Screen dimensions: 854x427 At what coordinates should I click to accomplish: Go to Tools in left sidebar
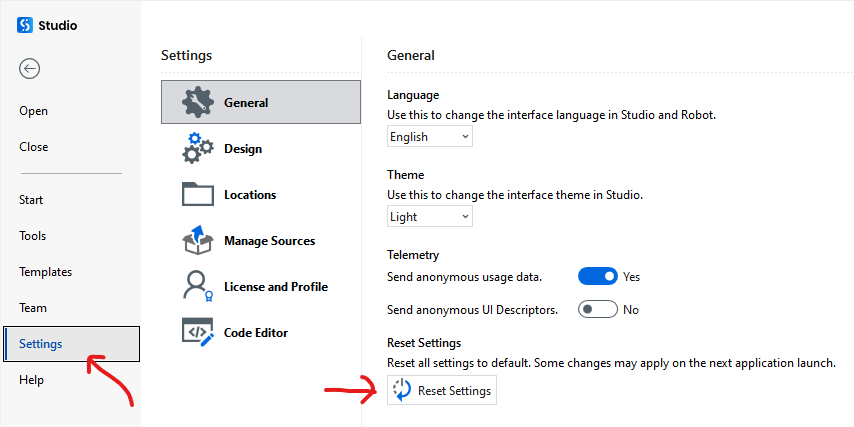point(33,236)
